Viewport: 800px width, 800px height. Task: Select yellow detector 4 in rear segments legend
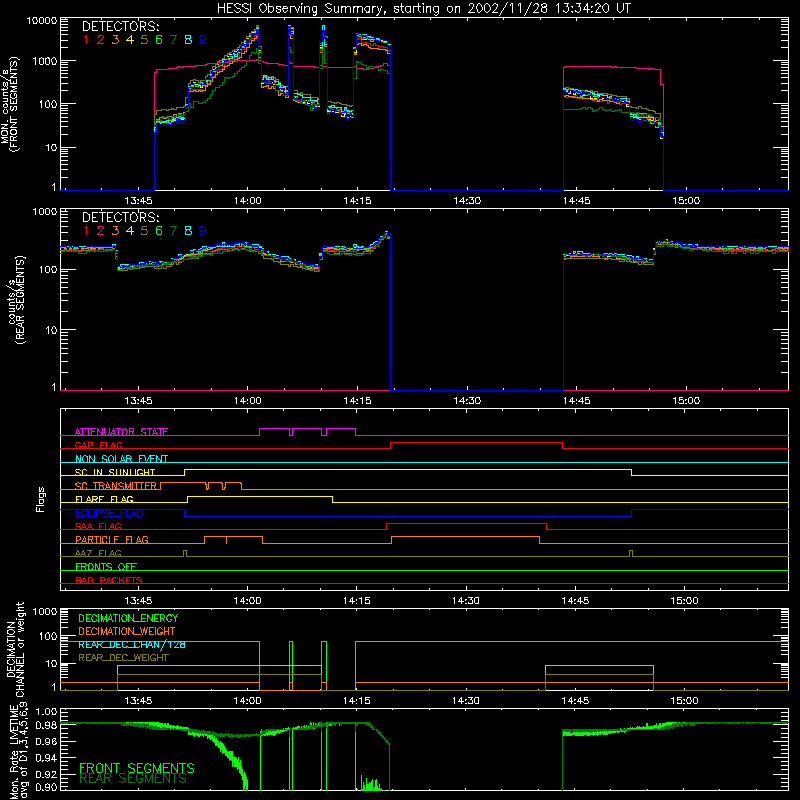click(130, 231)
